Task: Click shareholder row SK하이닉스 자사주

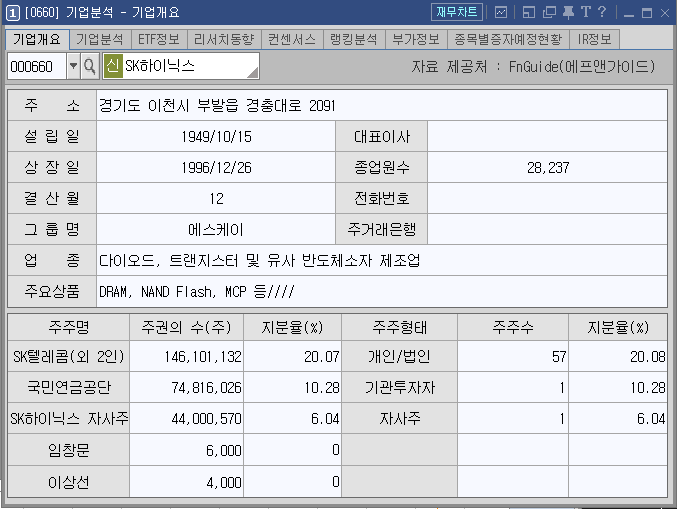Action: click(69, 418)
